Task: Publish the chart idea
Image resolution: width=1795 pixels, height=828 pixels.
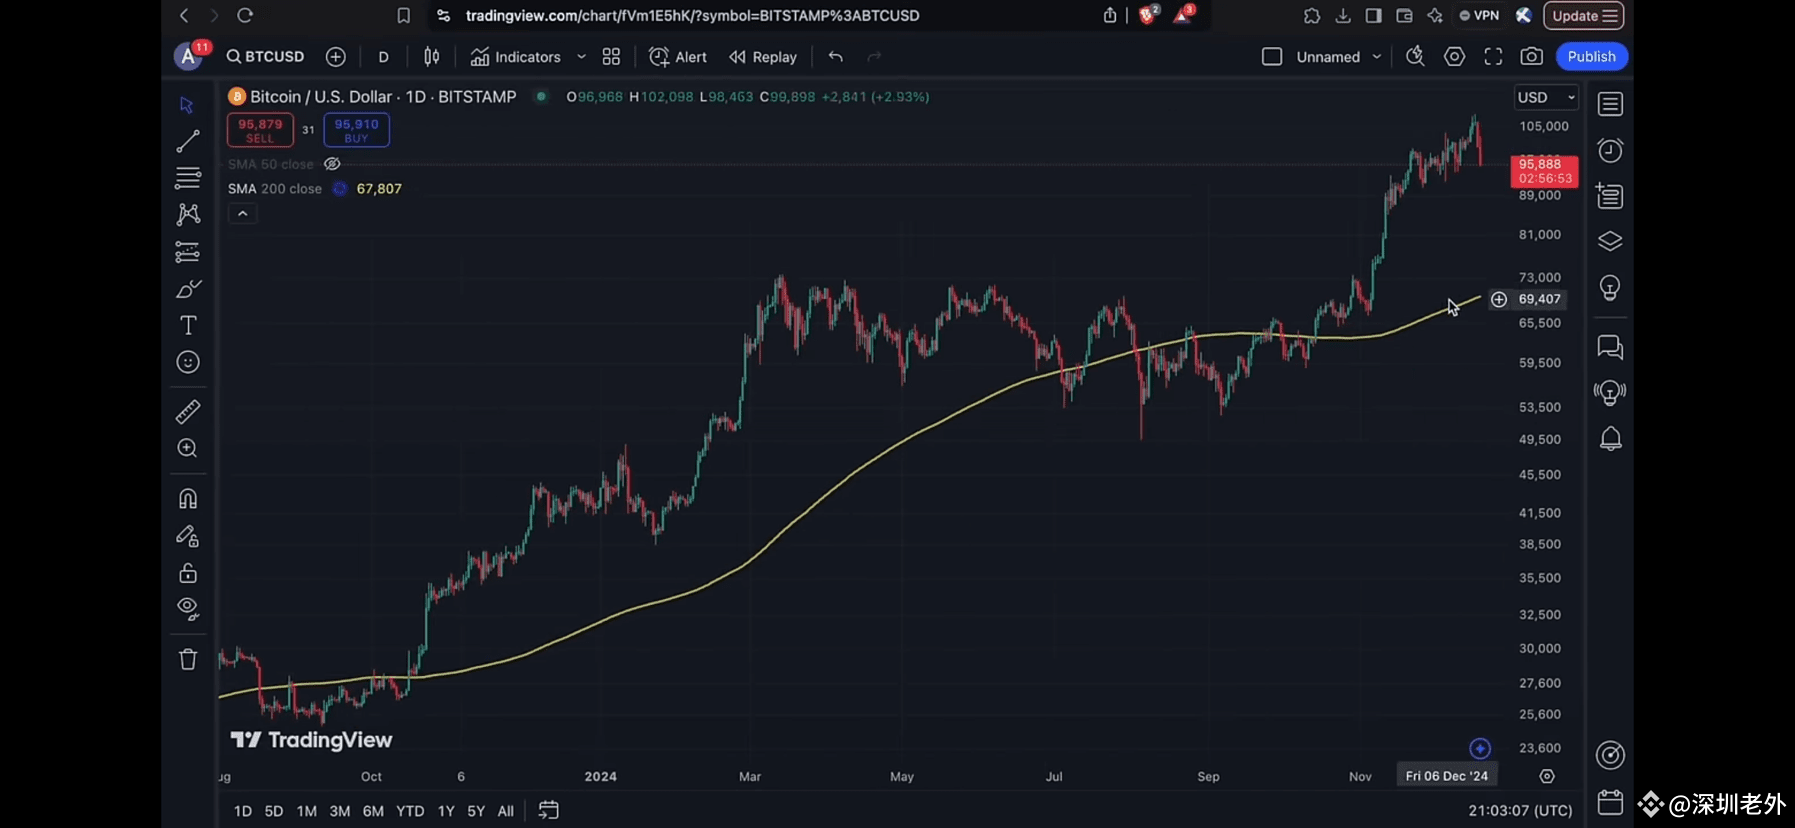Action: (x=1591, y=57)
